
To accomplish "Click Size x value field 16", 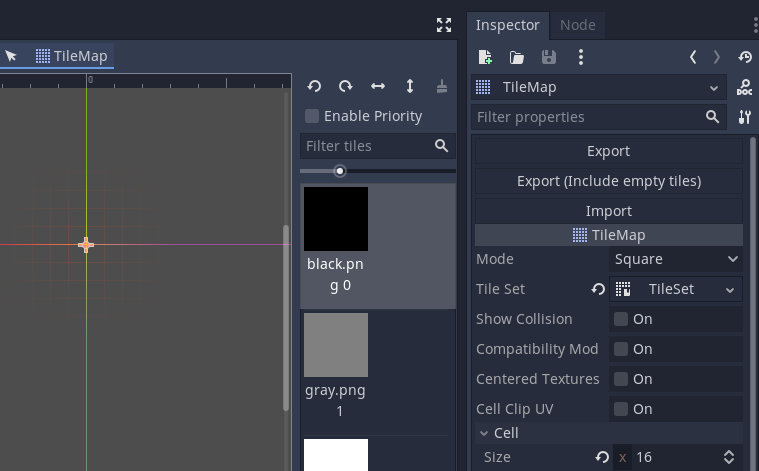I will (677, 457).
